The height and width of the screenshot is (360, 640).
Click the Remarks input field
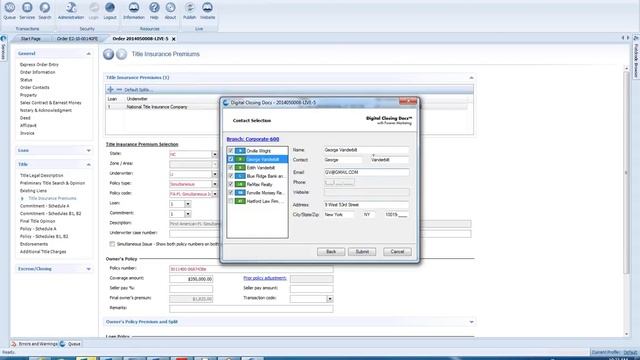point(251,309)
